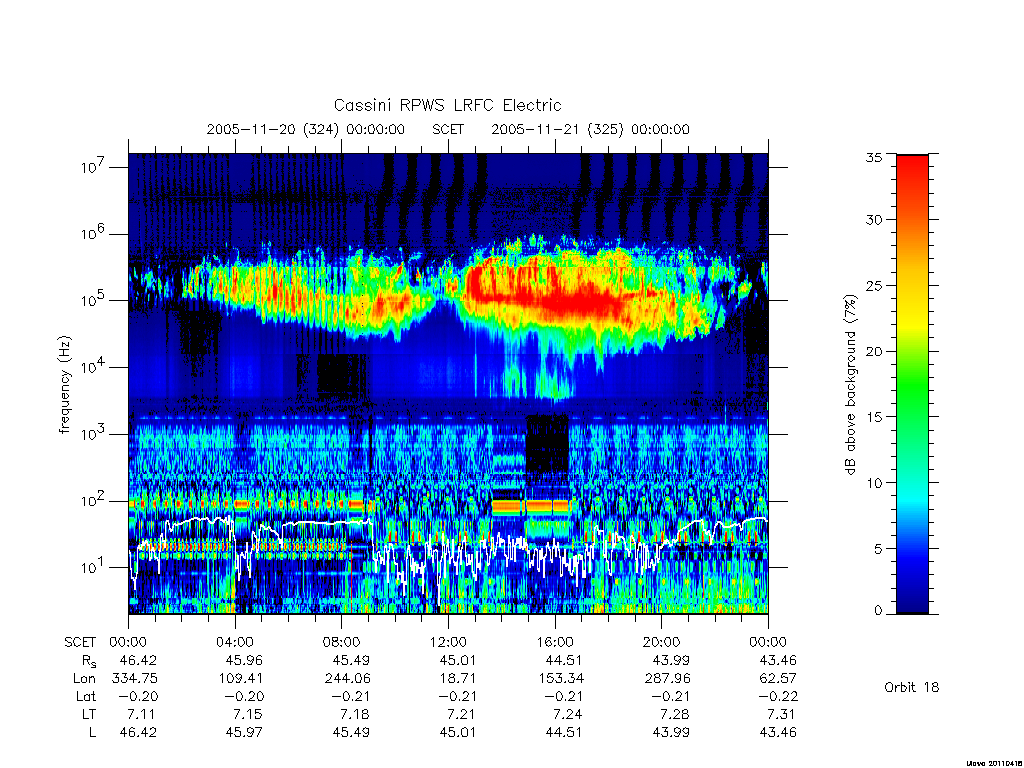
Task: Click the "12:00" time axis label
Action: point(448,642)
